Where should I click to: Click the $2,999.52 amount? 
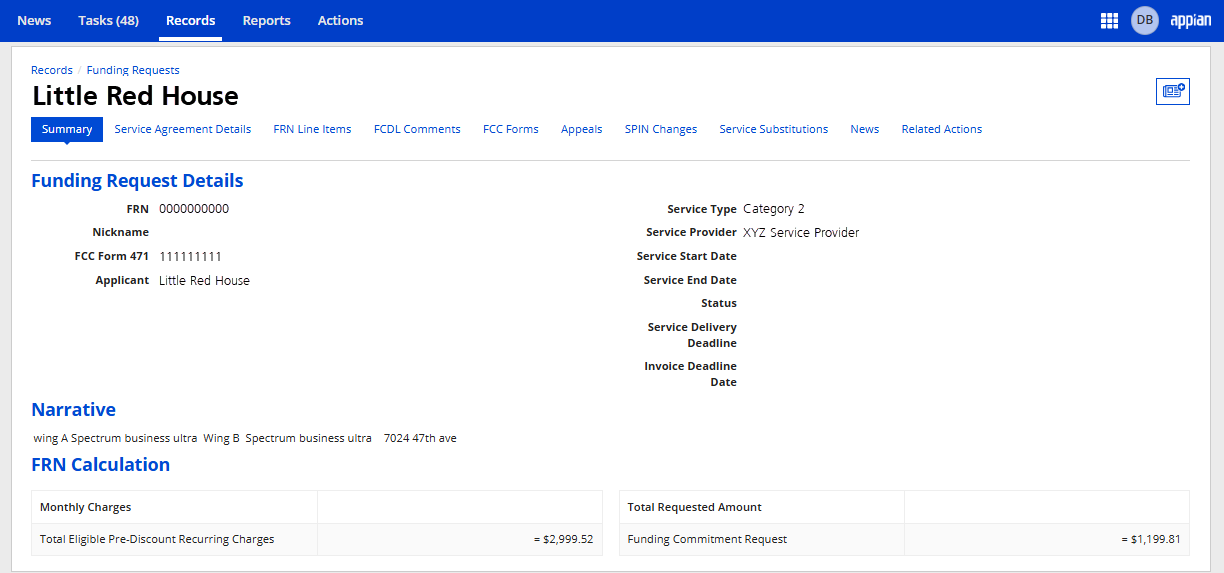pos(563,540)
